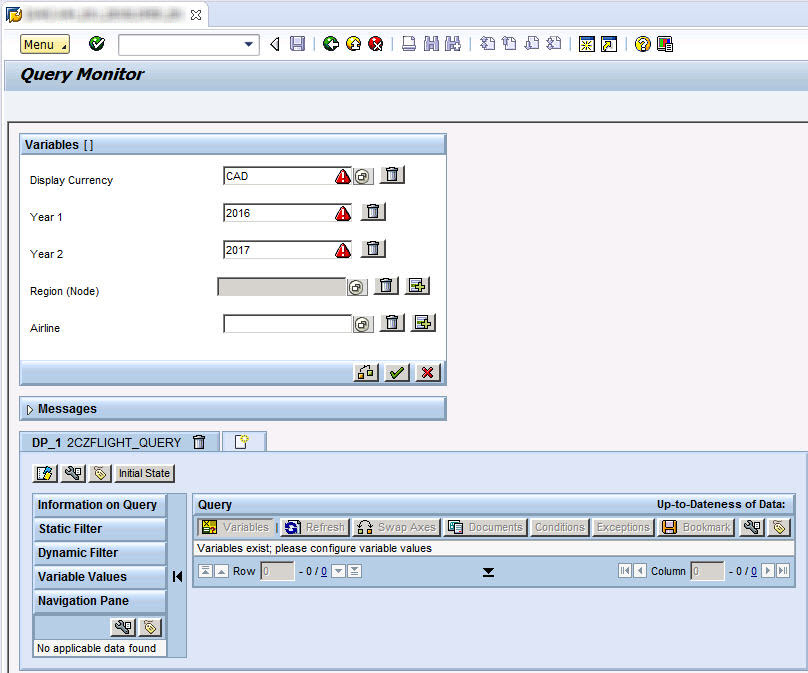Delete the Display Currency value using its trash icon
This screenshot has width=808, height=673.
tap(391, 175)
